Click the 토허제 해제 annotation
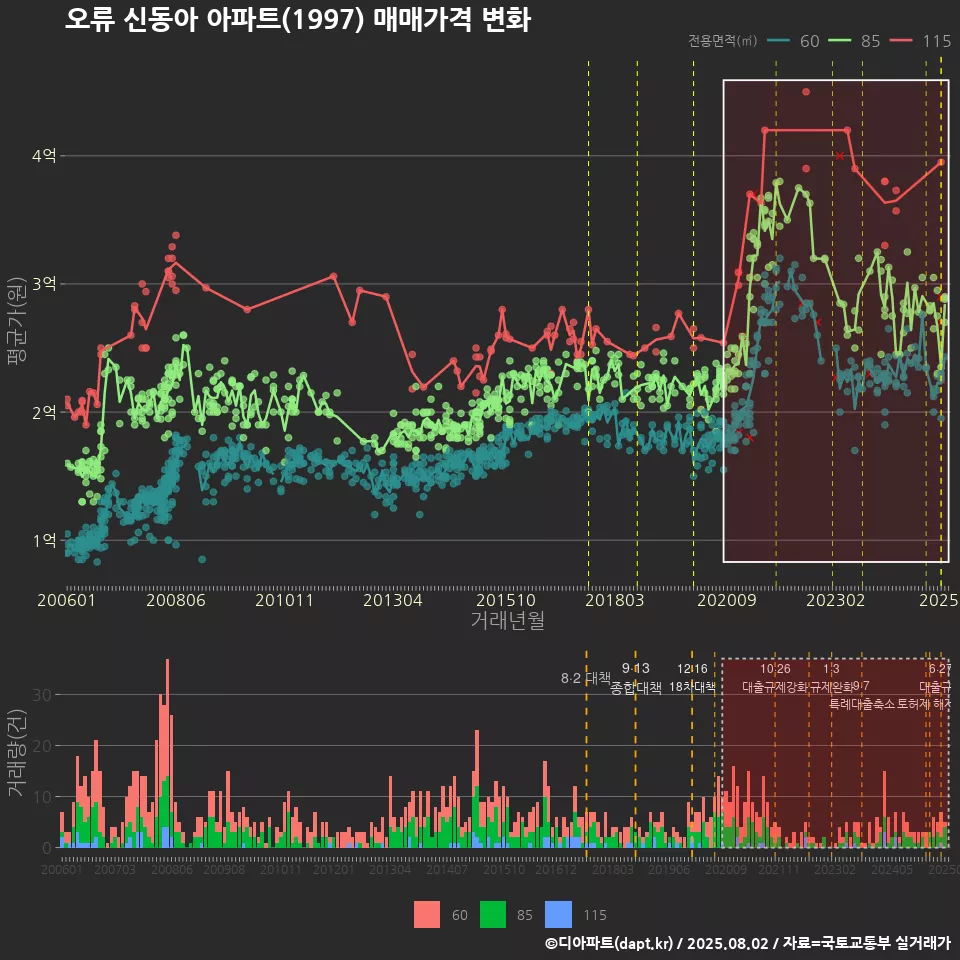The image size is (960, 960). 923,704
